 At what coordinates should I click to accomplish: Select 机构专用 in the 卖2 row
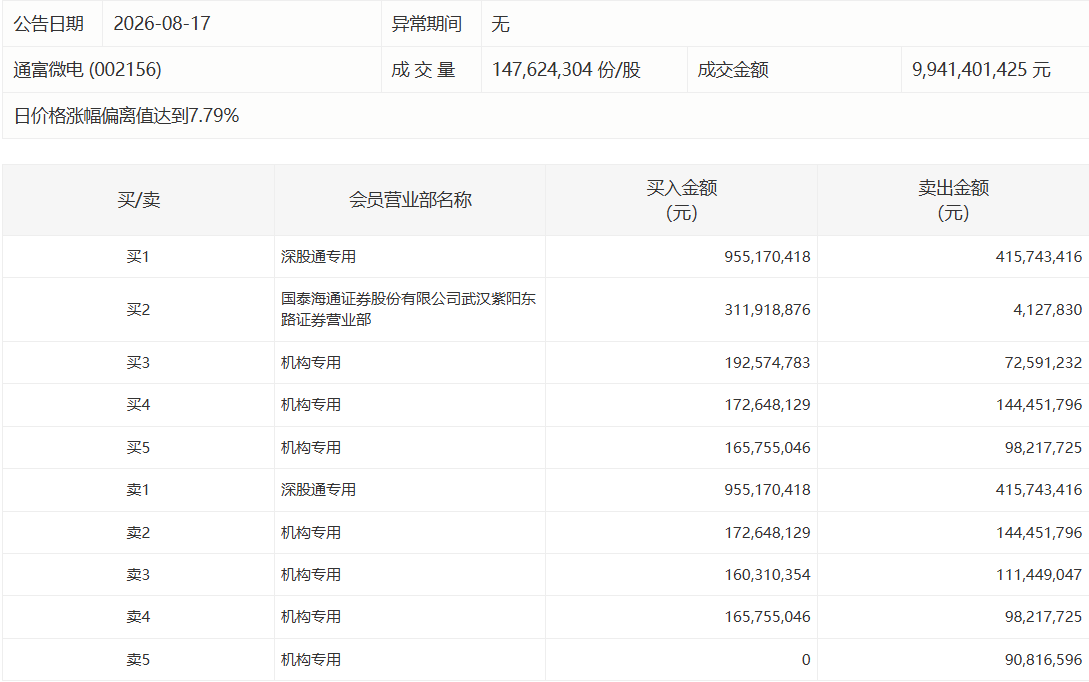[x=310, y=533]
